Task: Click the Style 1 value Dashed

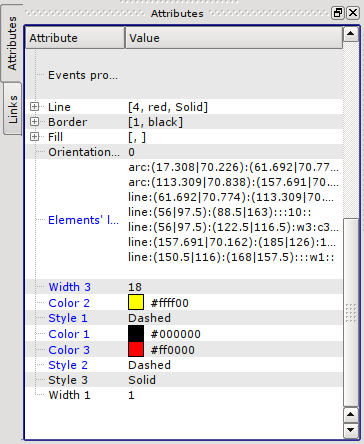Action: tap(149, 318)
